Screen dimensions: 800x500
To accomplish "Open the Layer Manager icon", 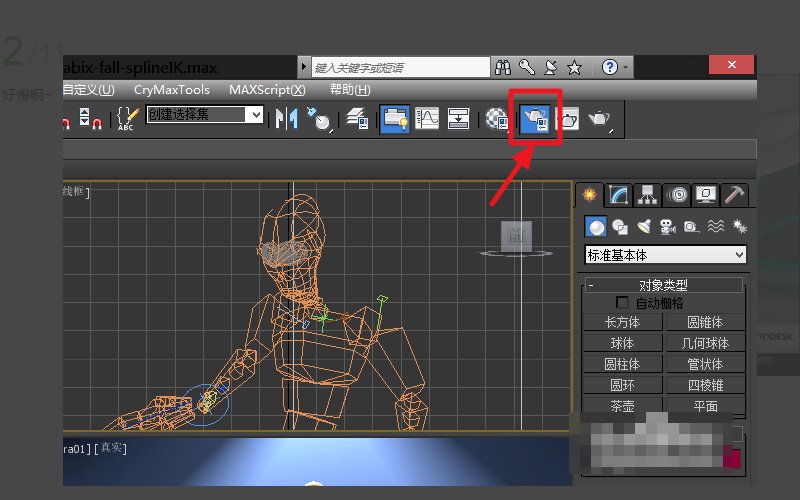I will tap(357, 119).
